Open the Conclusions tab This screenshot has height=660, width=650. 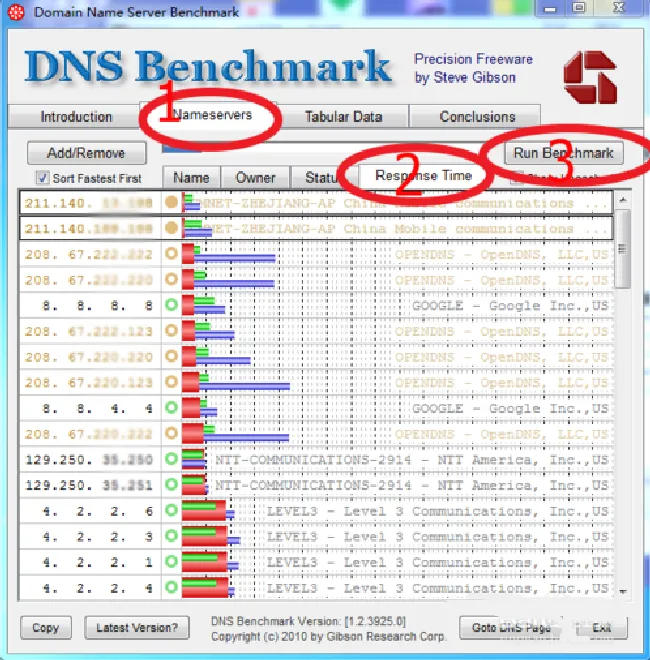coord(477,117)
